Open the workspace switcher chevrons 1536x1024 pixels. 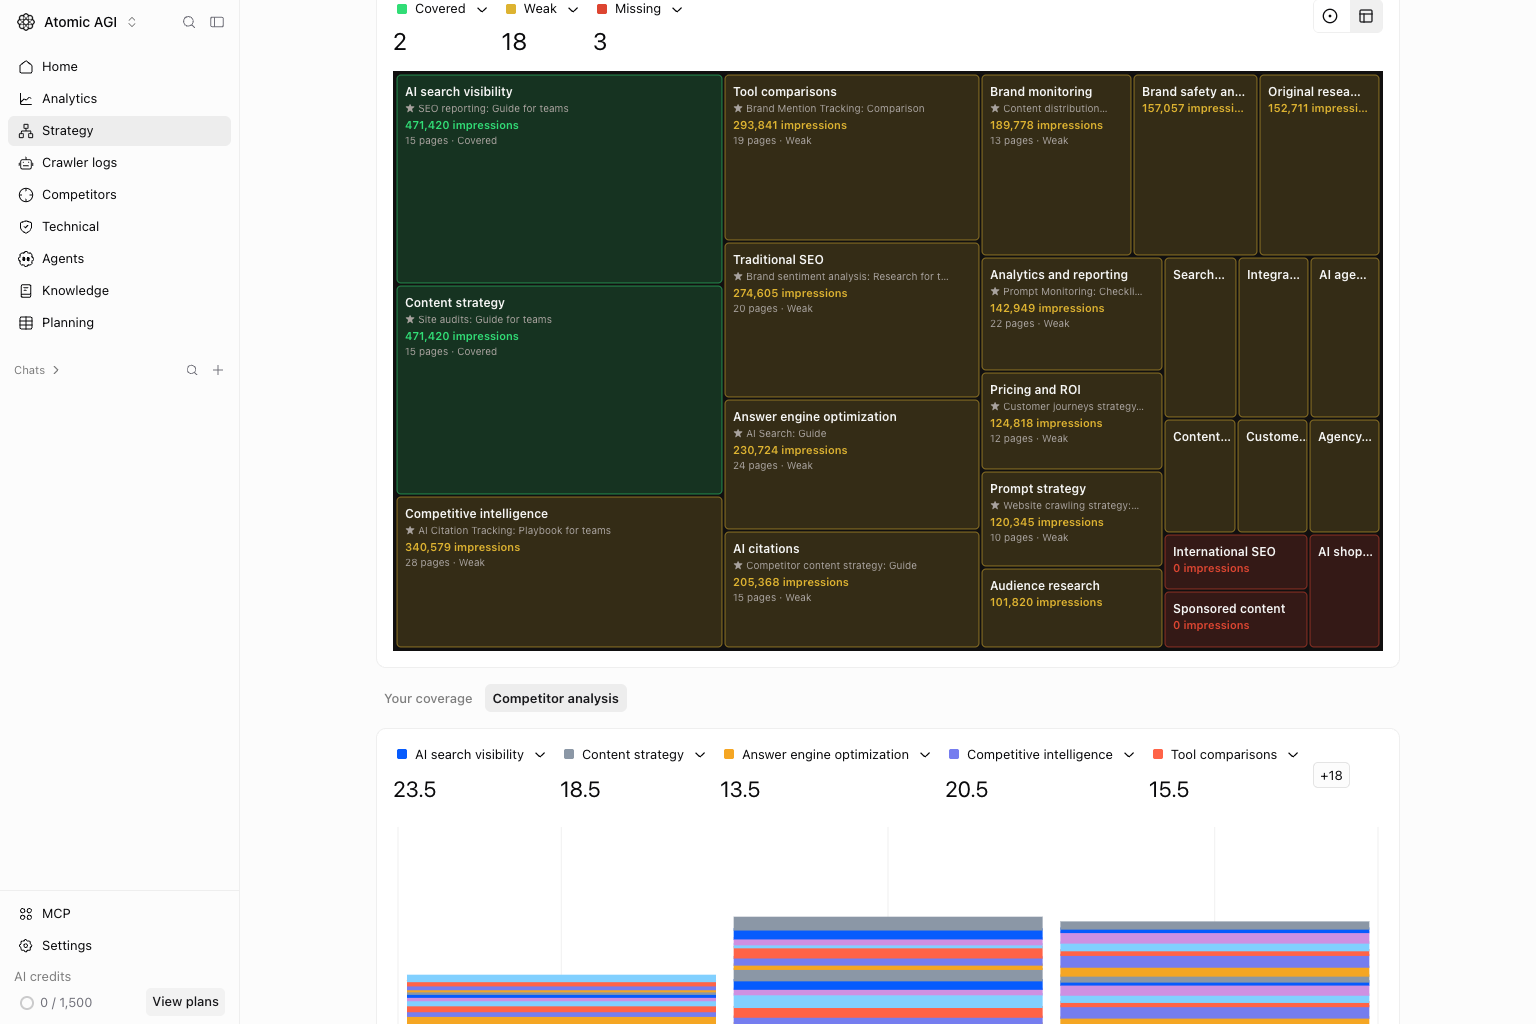tap(132, 22)
